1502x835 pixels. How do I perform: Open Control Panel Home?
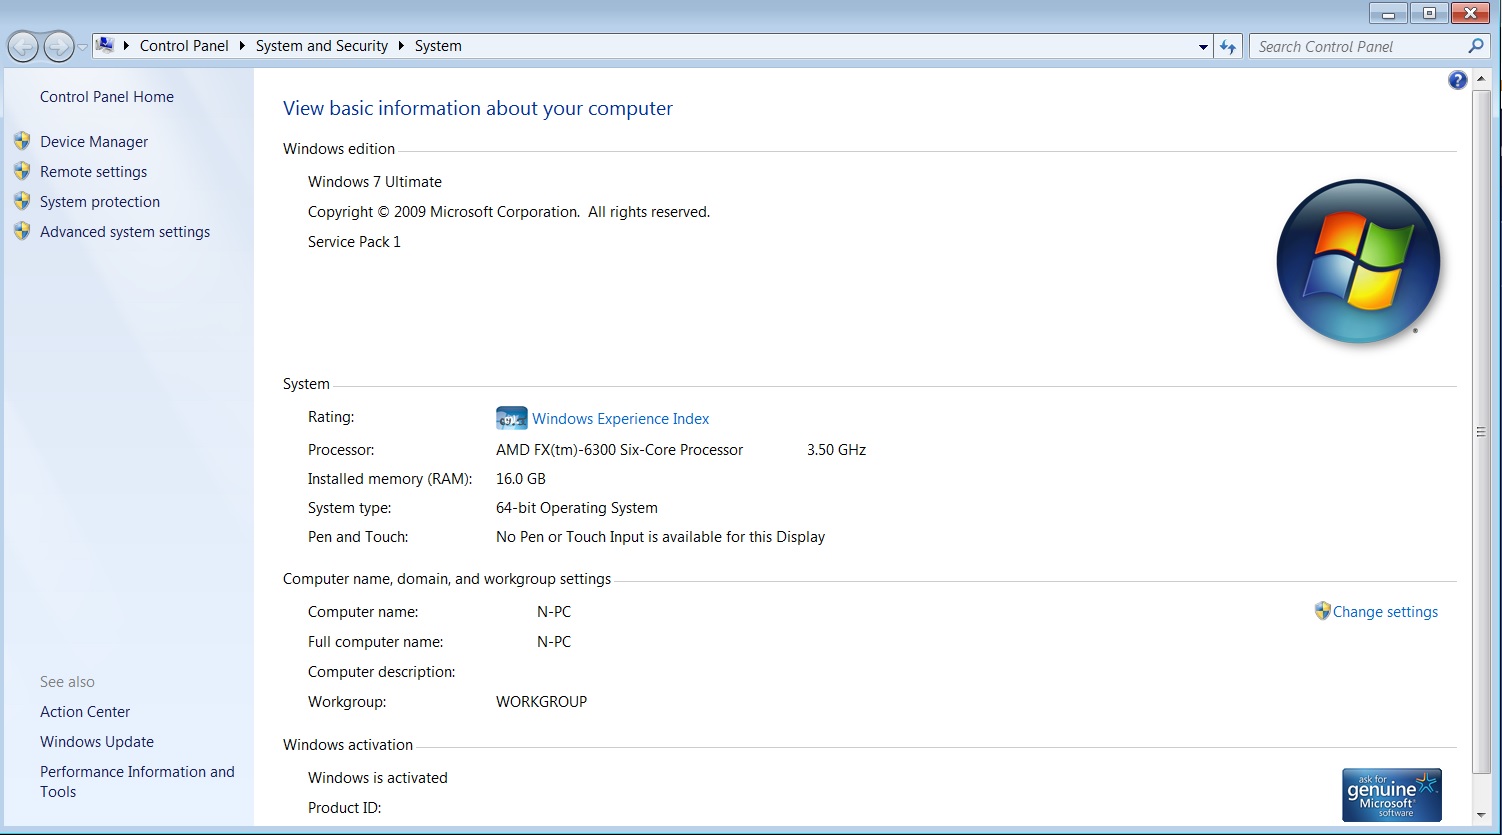[107, 97]
